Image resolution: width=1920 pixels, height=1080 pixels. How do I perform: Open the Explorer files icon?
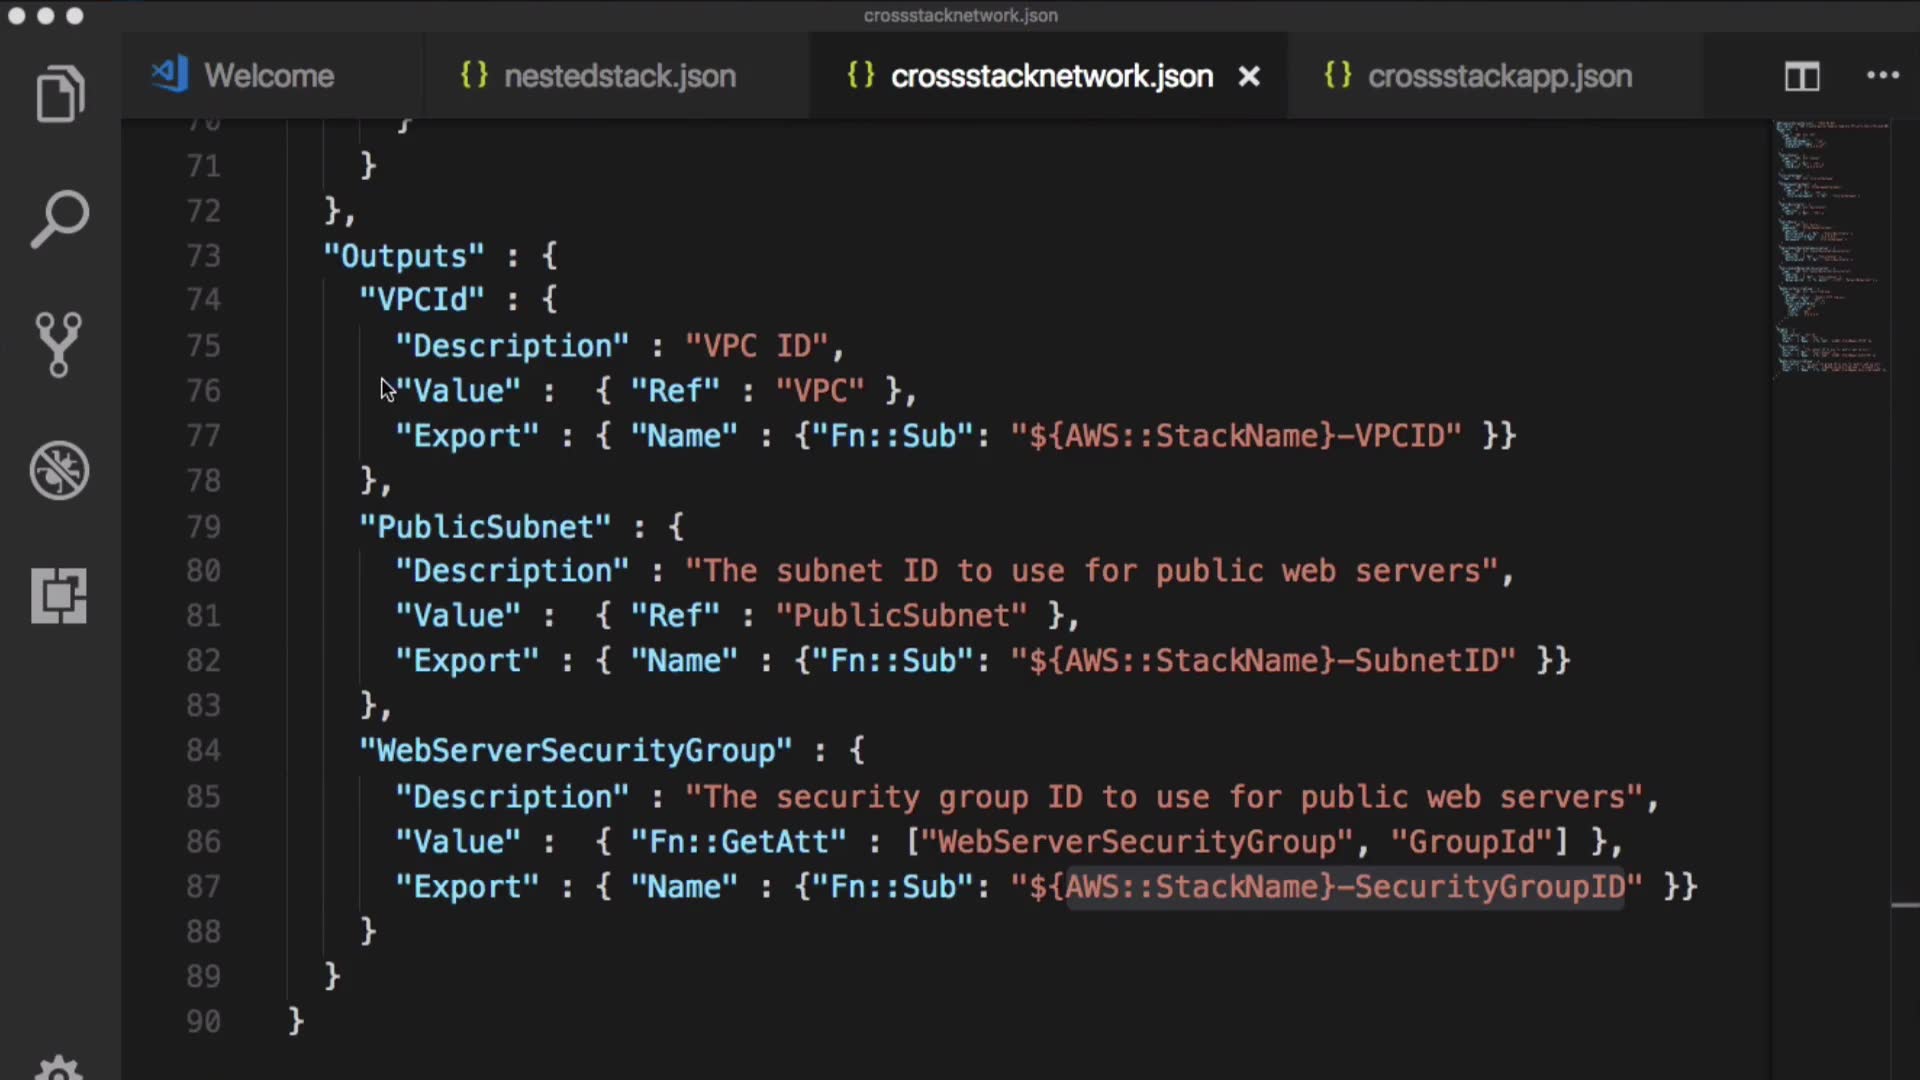[x=60, y=95]
